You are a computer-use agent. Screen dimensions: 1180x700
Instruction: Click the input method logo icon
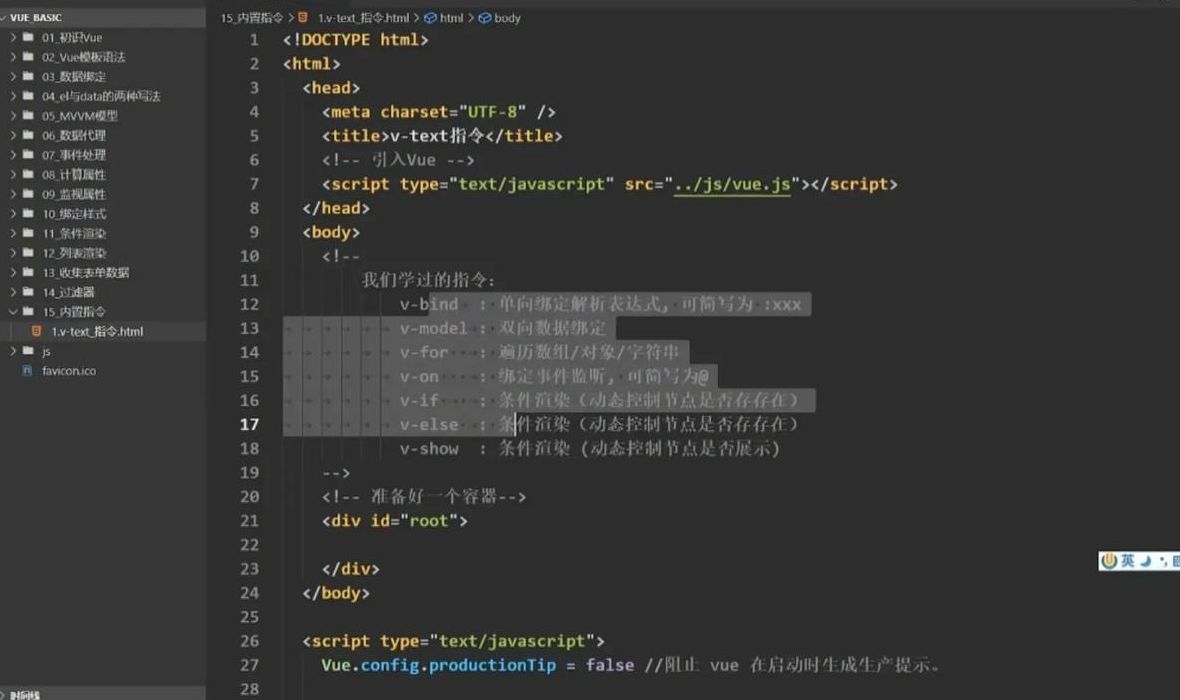coord(1109,561)
